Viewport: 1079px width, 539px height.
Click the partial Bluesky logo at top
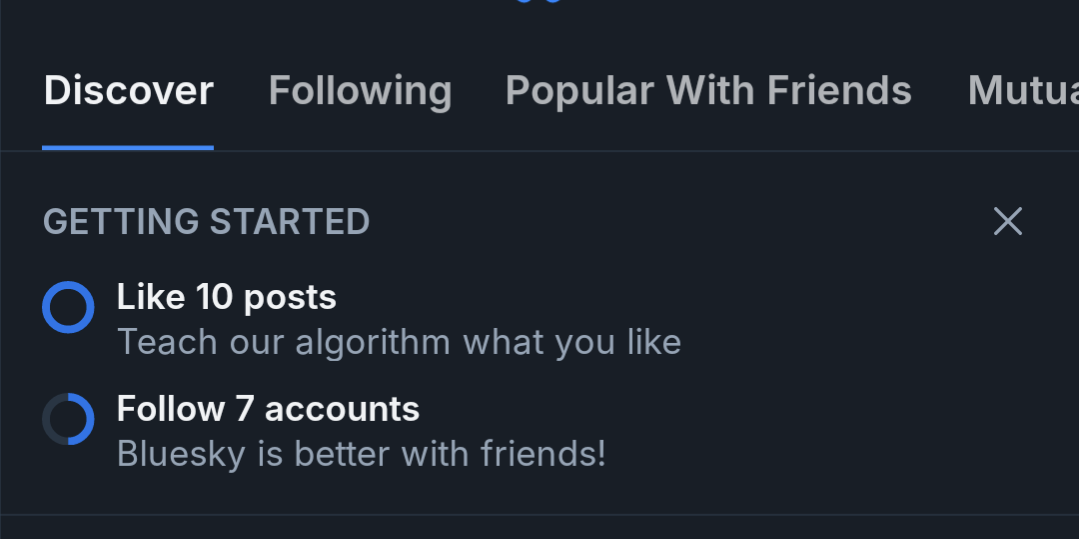click(x=539, y=1)
